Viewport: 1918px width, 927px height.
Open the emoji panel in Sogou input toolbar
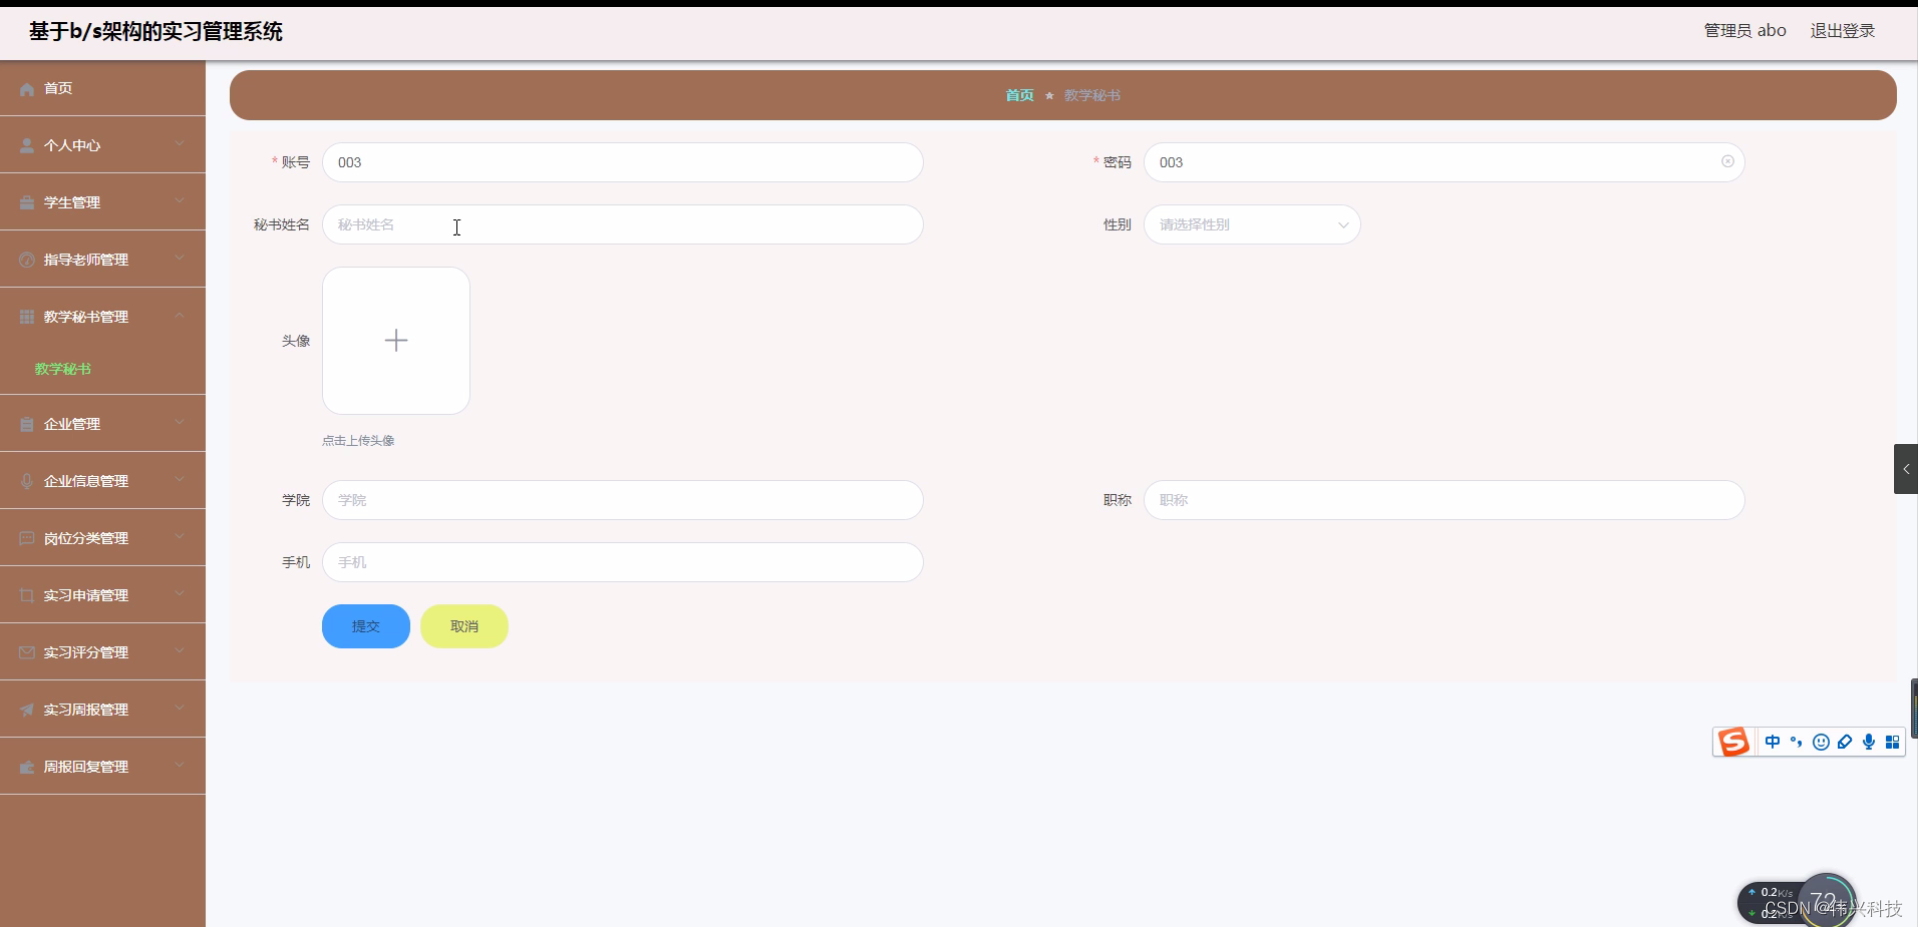pyautogui.click(x=1820, y=741)
